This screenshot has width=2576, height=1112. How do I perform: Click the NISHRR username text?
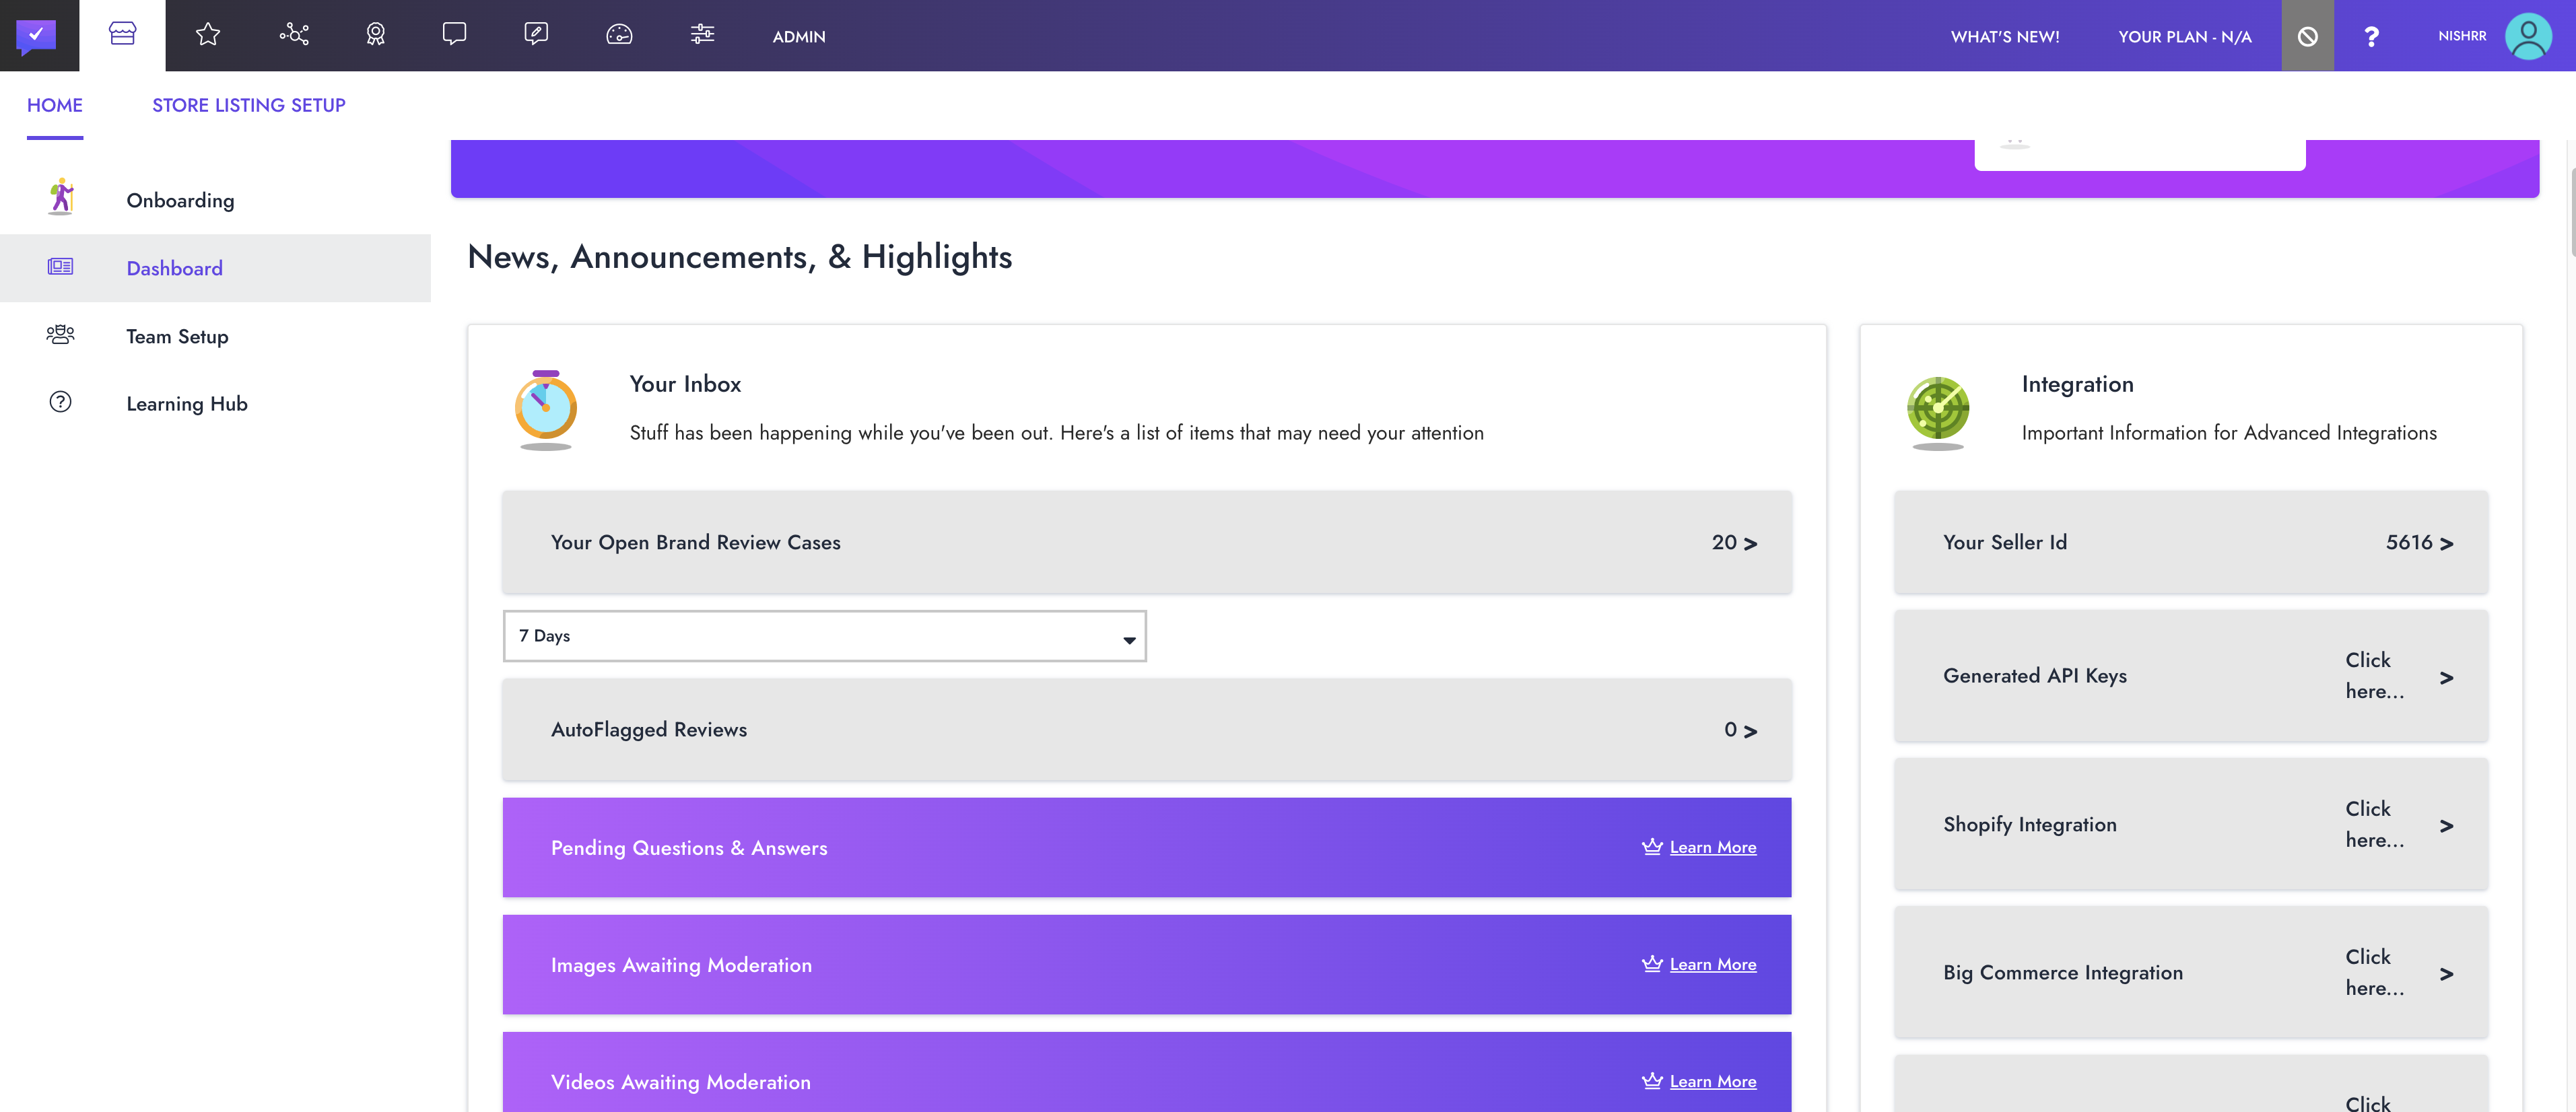[x=2461, y=36]
